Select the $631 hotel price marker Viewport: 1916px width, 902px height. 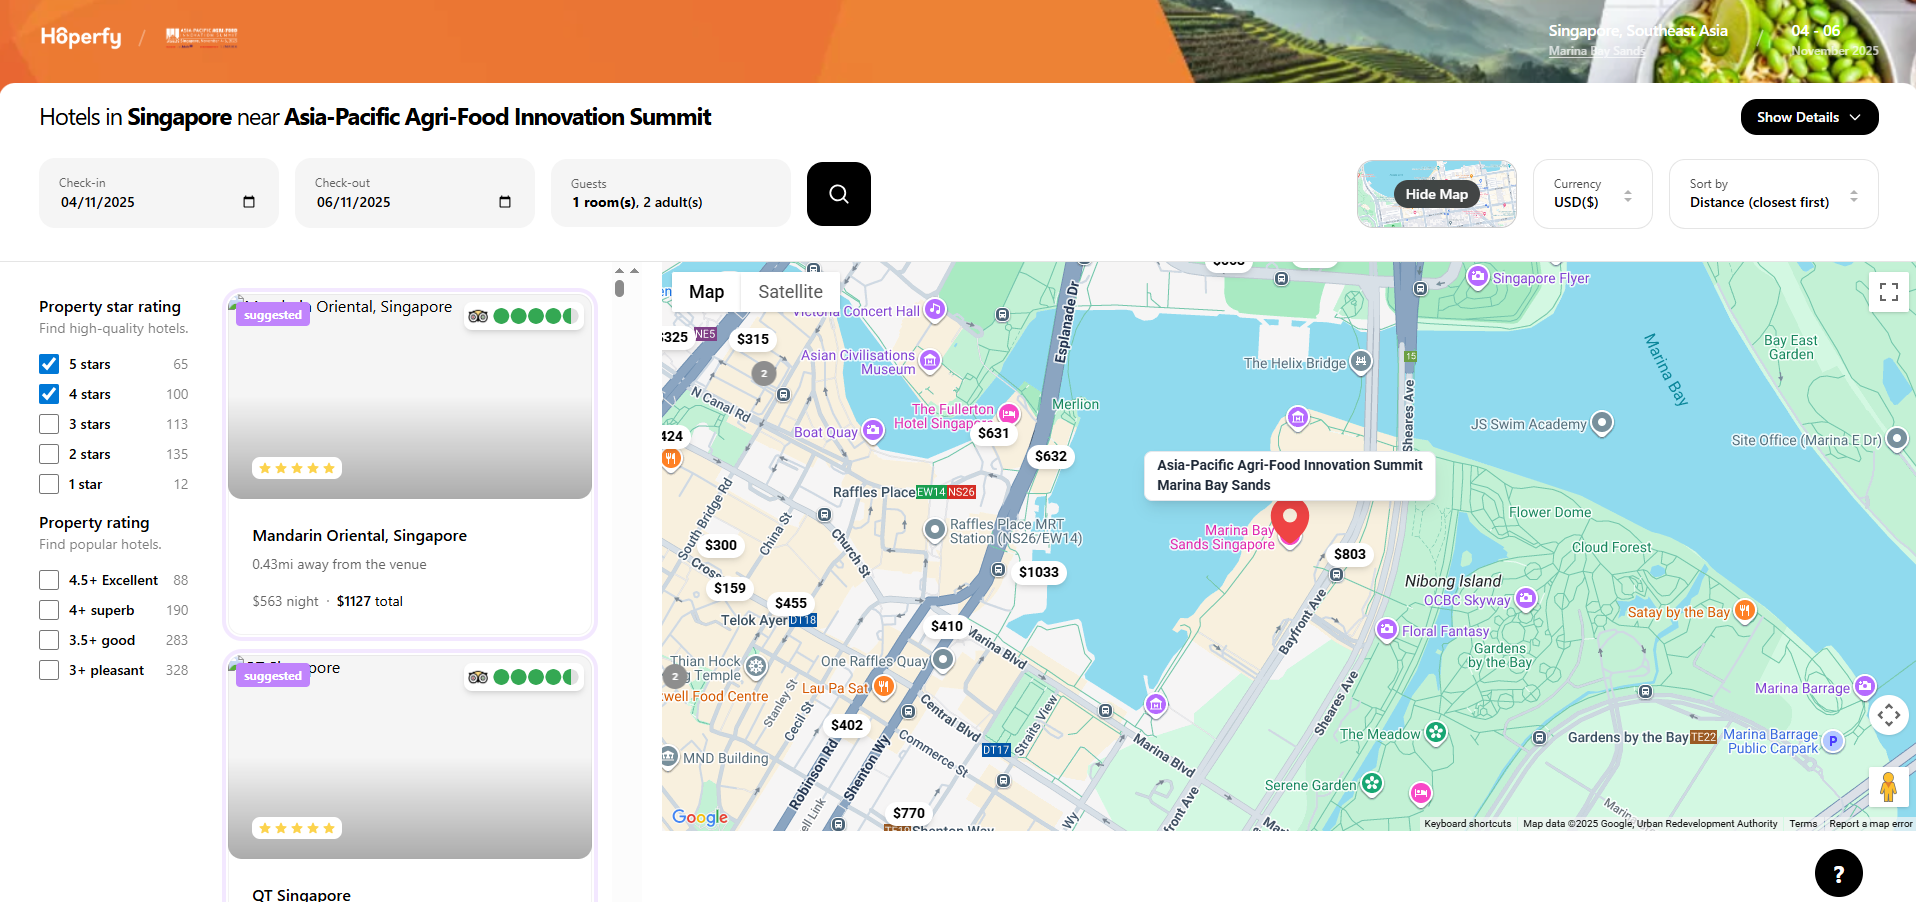994,433
